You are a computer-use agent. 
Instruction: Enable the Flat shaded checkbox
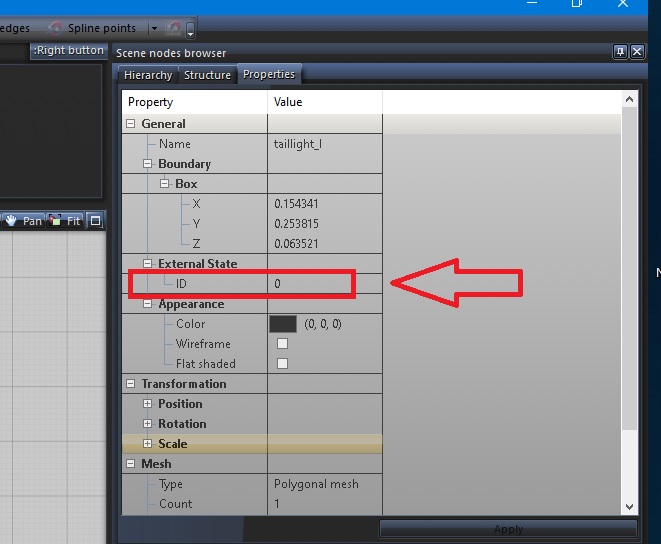282,364
